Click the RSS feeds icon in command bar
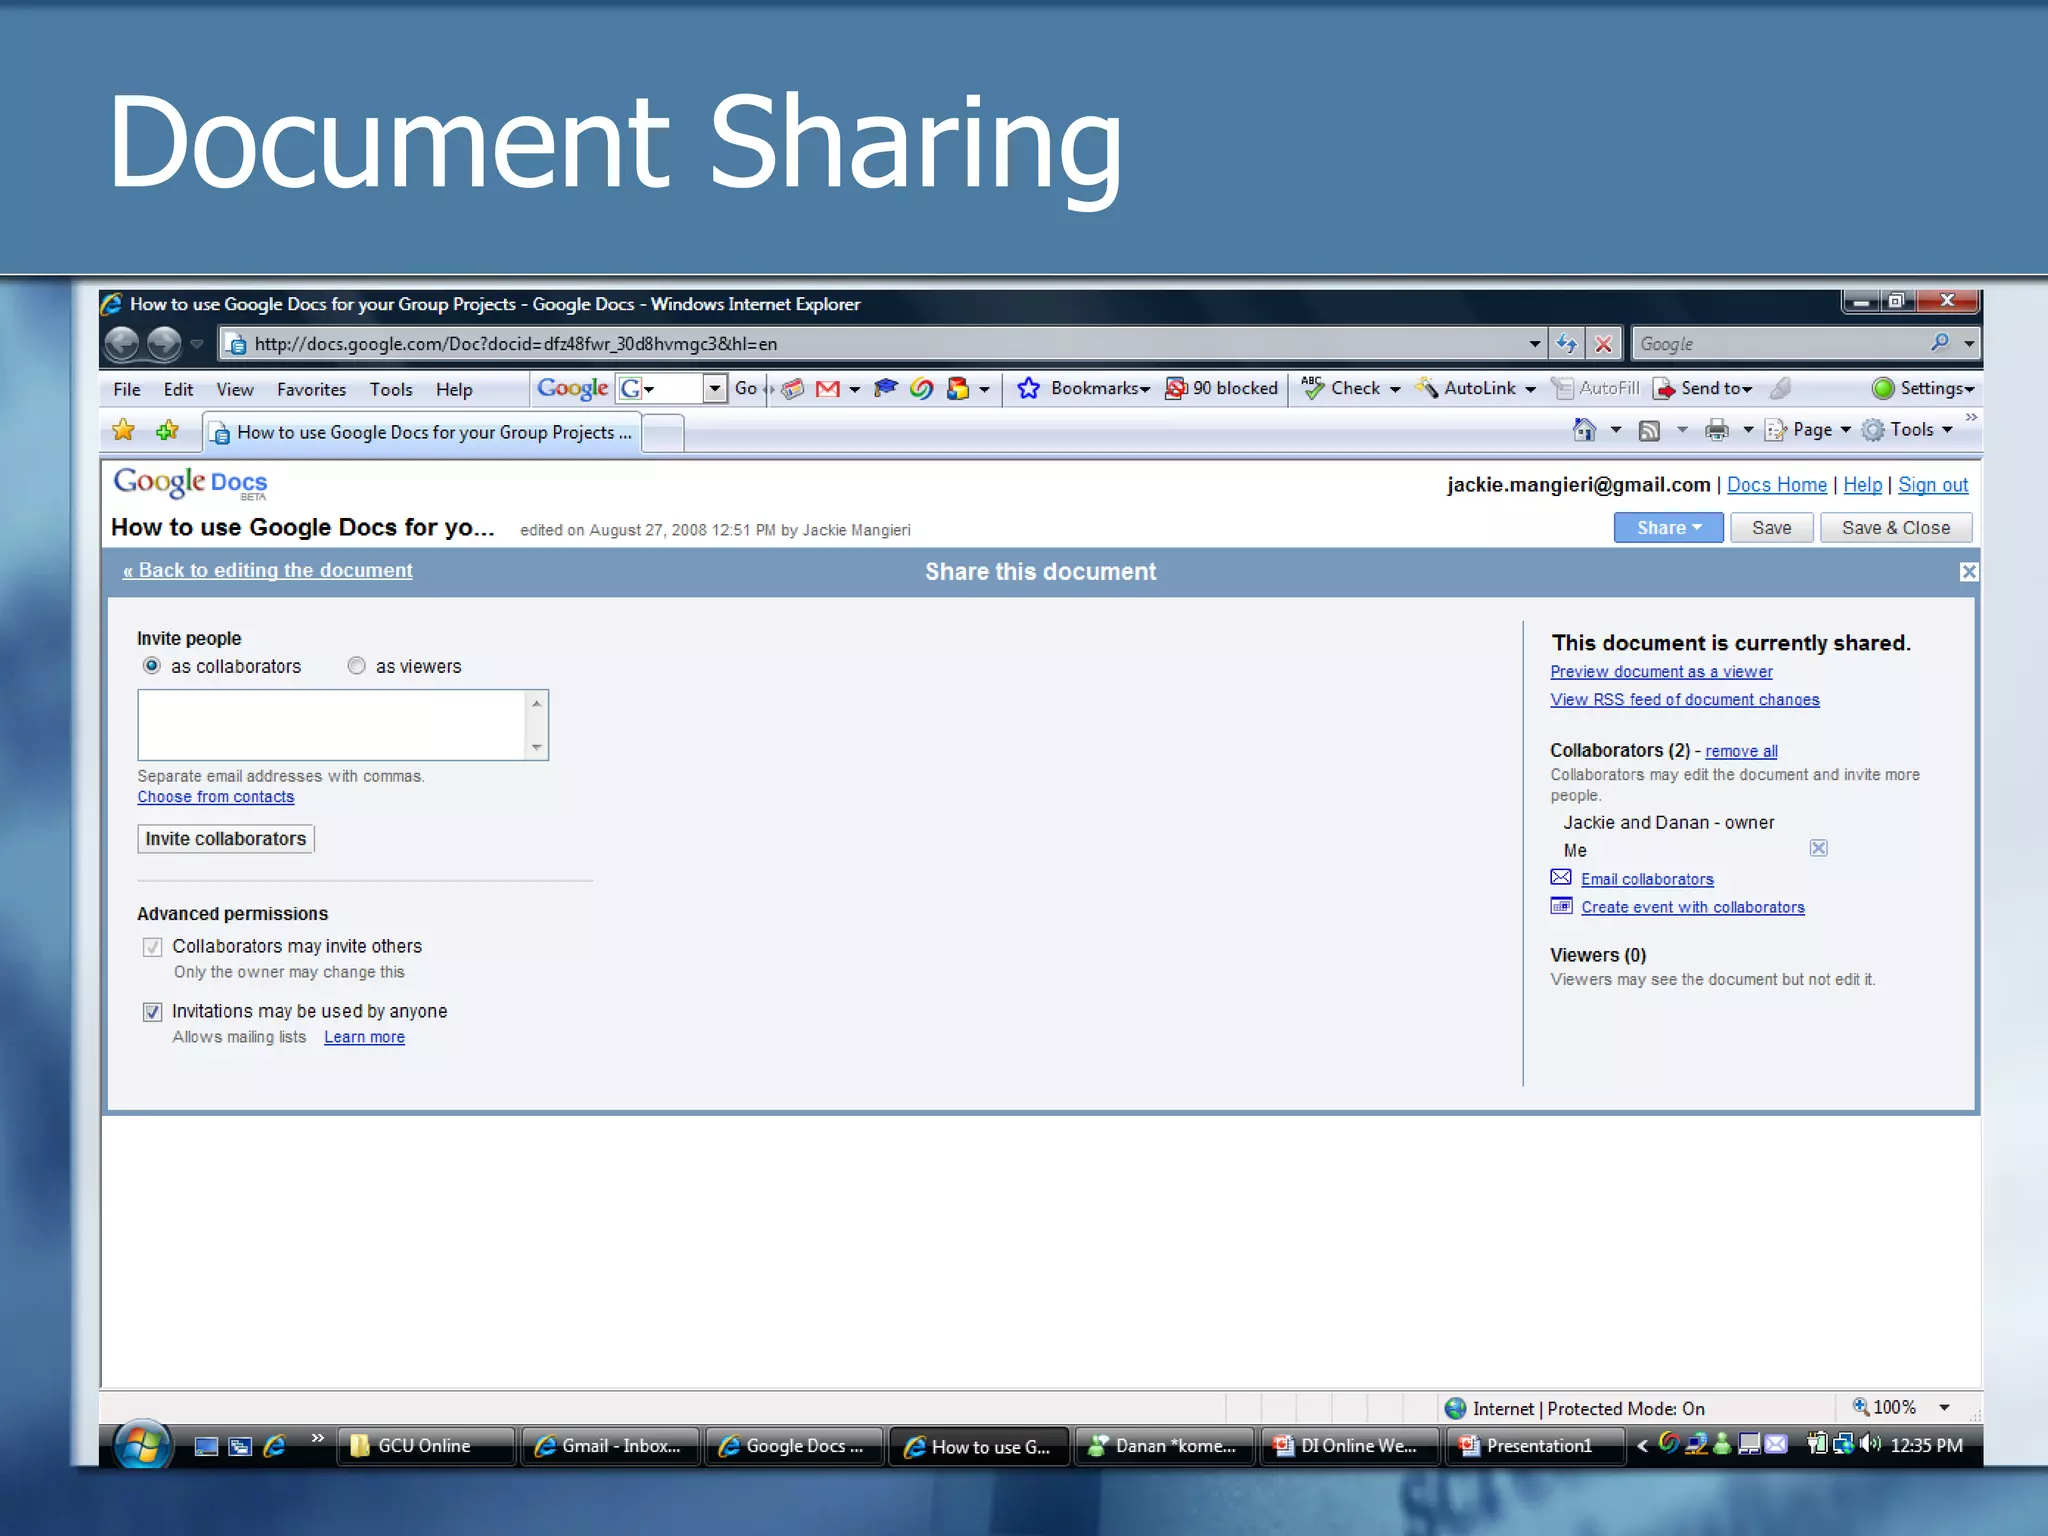The height and width of the screenshot is (1536, 2048). point(1649,431)
